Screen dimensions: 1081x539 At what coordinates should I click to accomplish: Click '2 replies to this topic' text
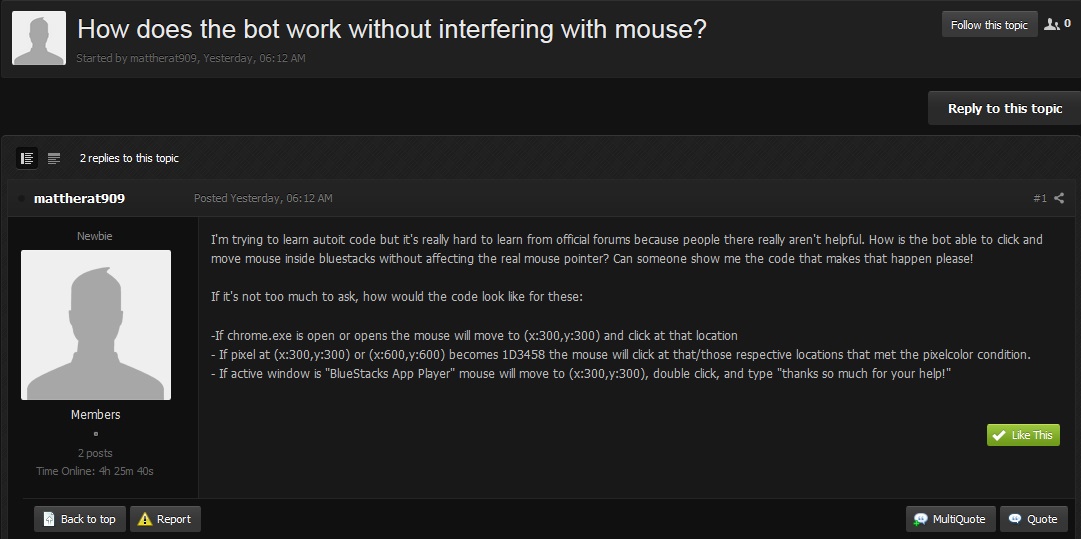tap(129, 158)
